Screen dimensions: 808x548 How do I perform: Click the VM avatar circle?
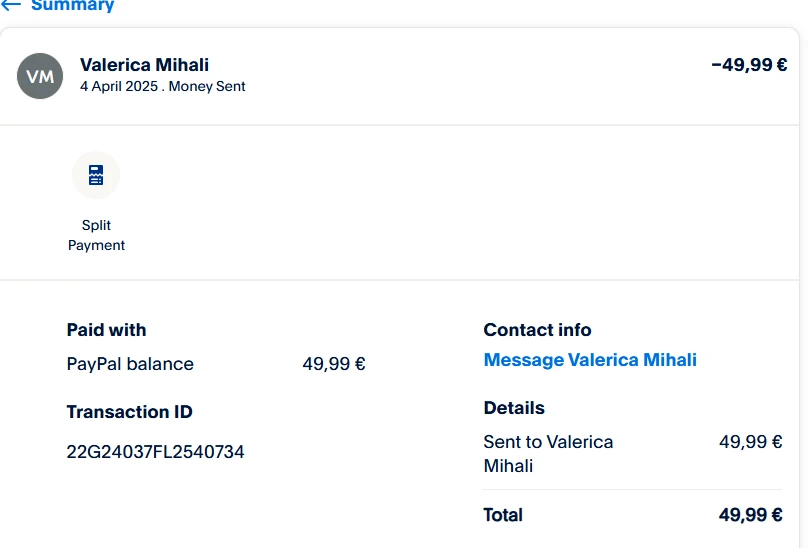(40, 76)
